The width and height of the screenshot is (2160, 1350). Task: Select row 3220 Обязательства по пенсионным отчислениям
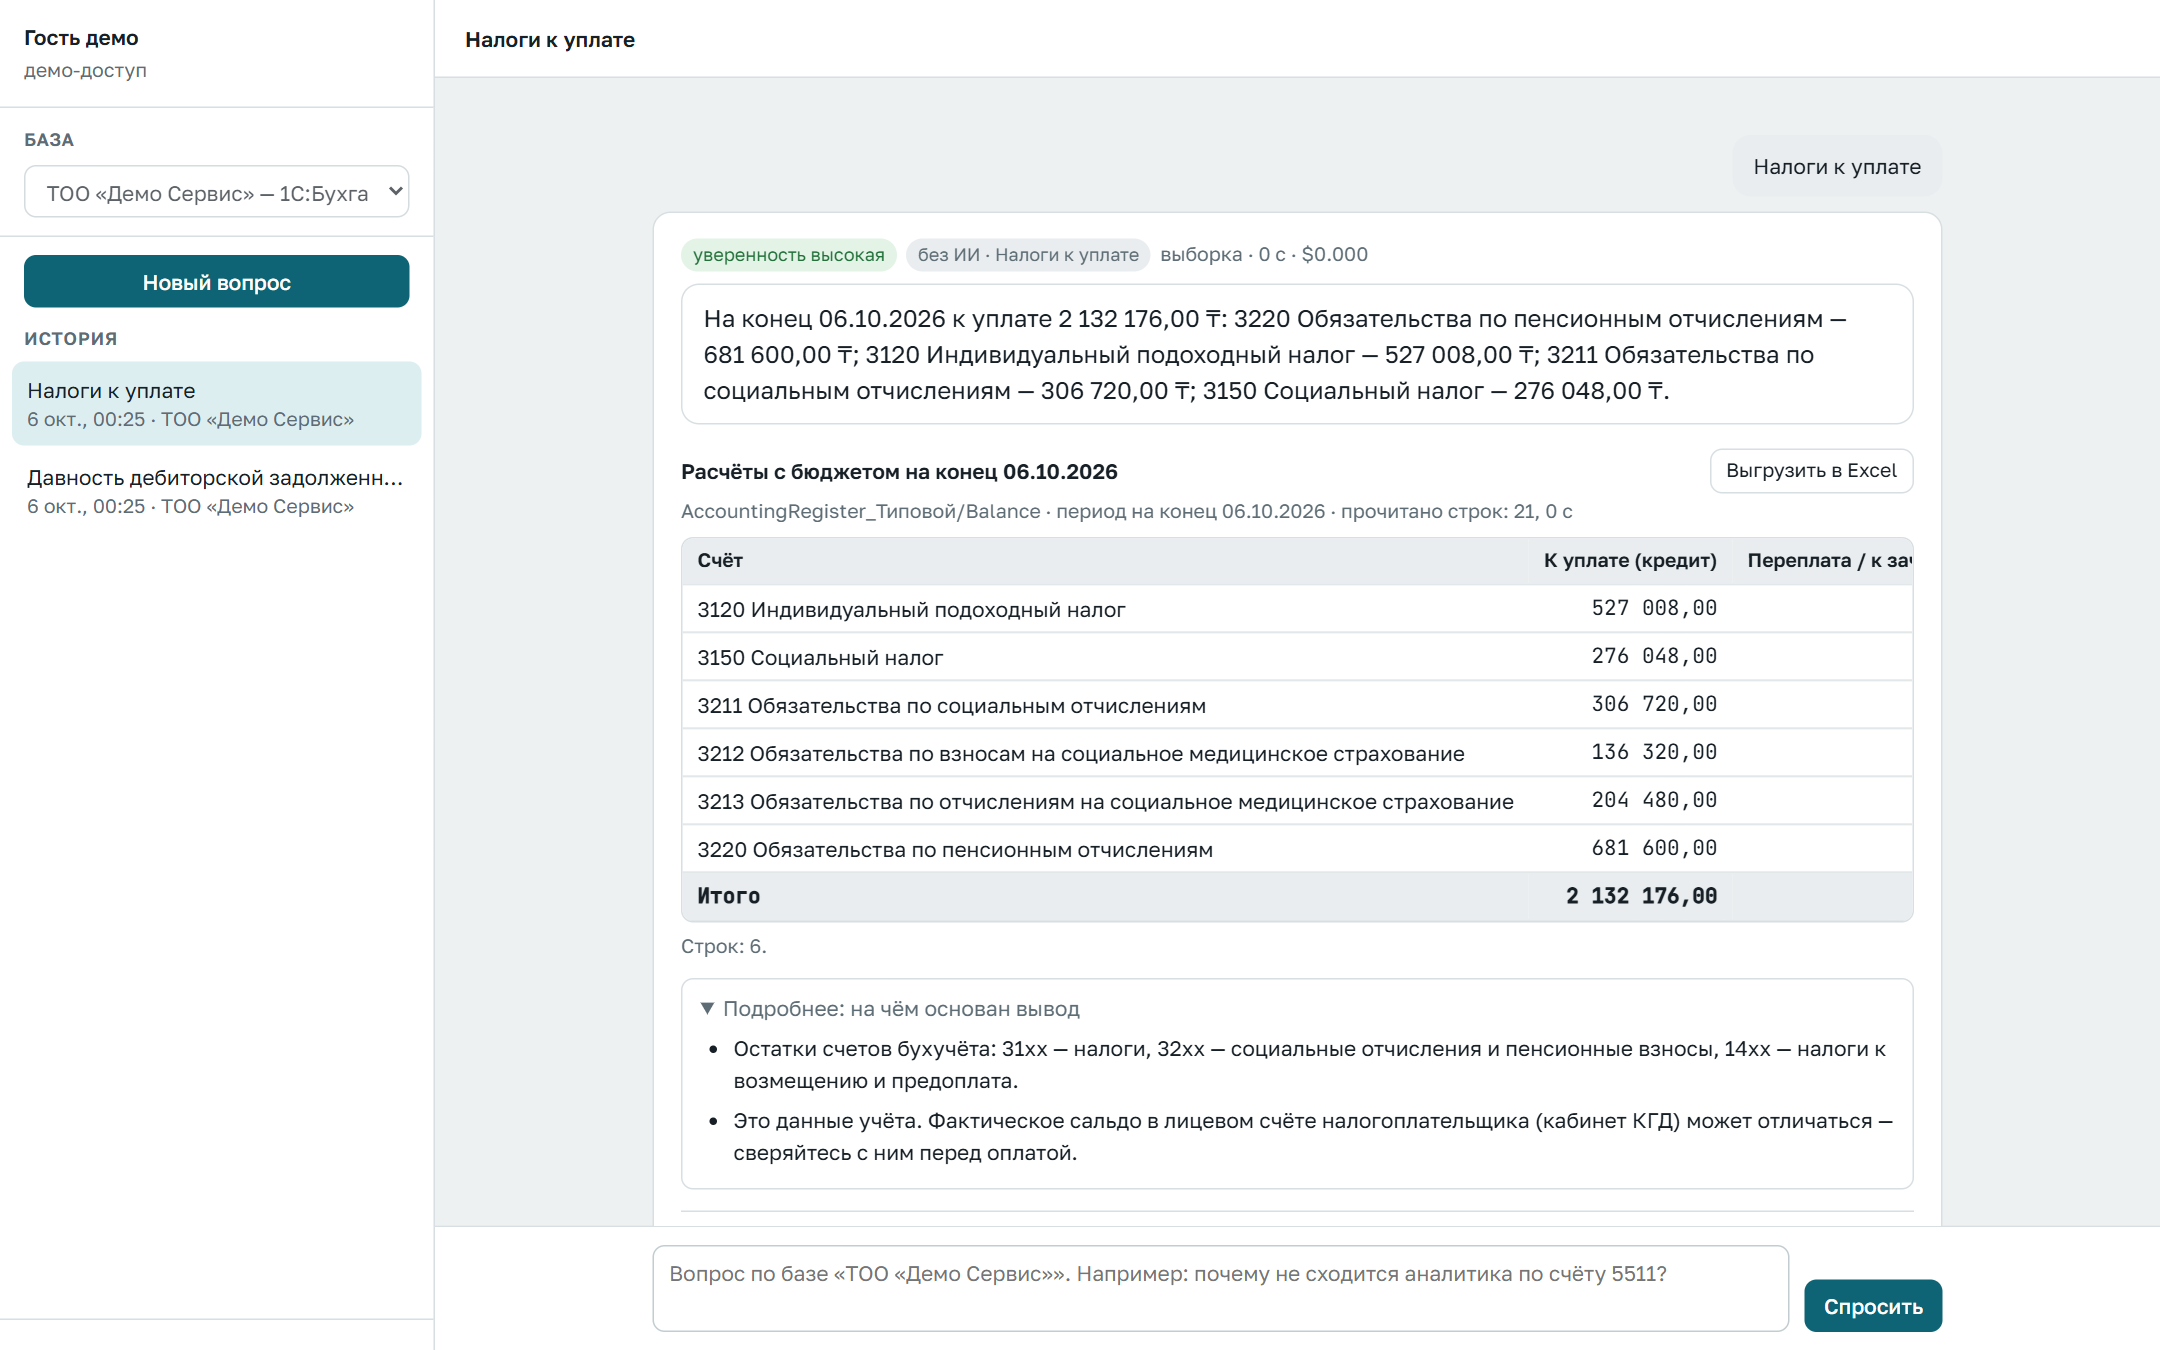[x=1297, y=849]
